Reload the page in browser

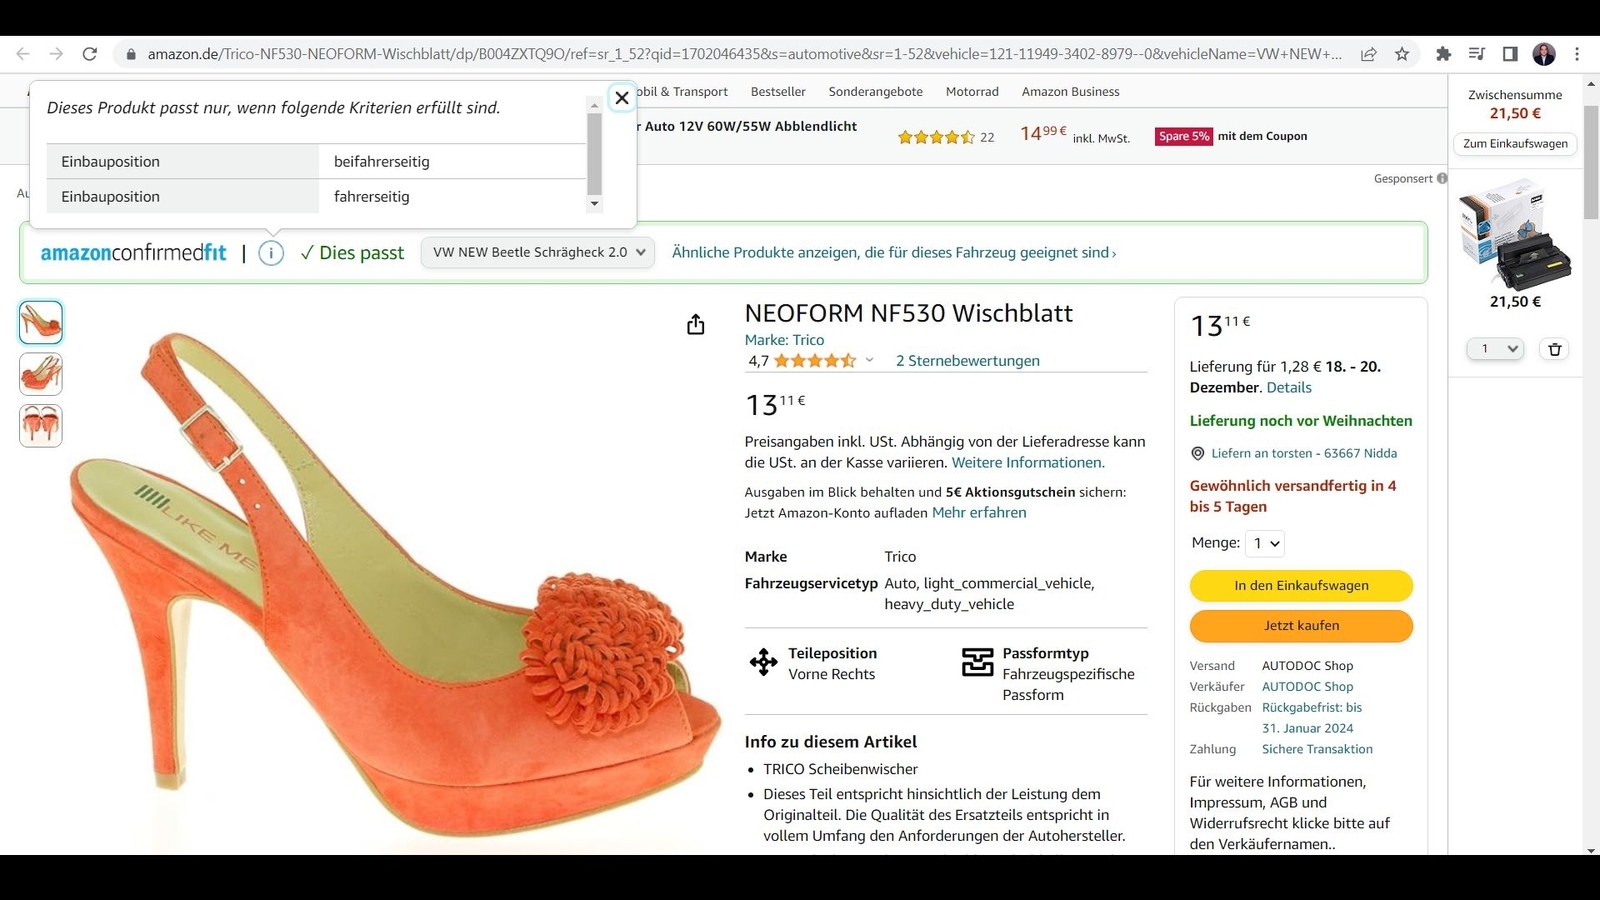pyautogui.click(x=90, y=54)
